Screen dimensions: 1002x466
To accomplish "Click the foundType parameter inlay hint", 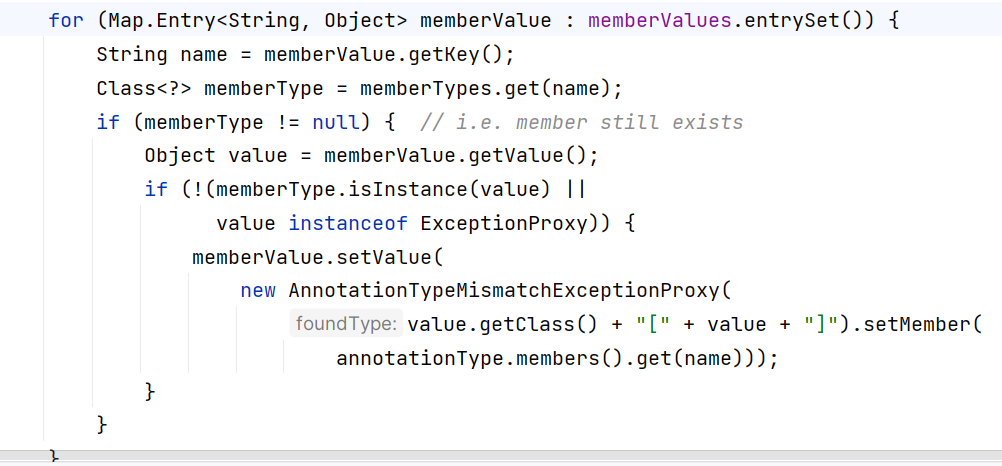I will point(347,324).
